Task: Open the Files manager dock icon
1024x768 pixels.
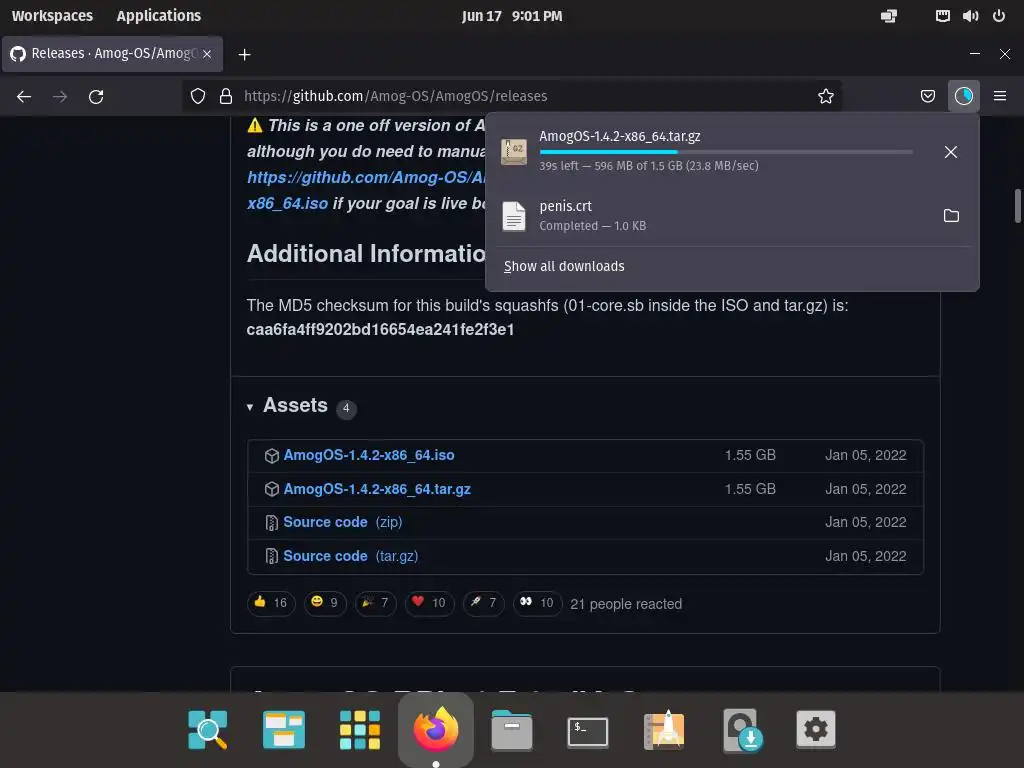Action: click(x=512, y=729)
